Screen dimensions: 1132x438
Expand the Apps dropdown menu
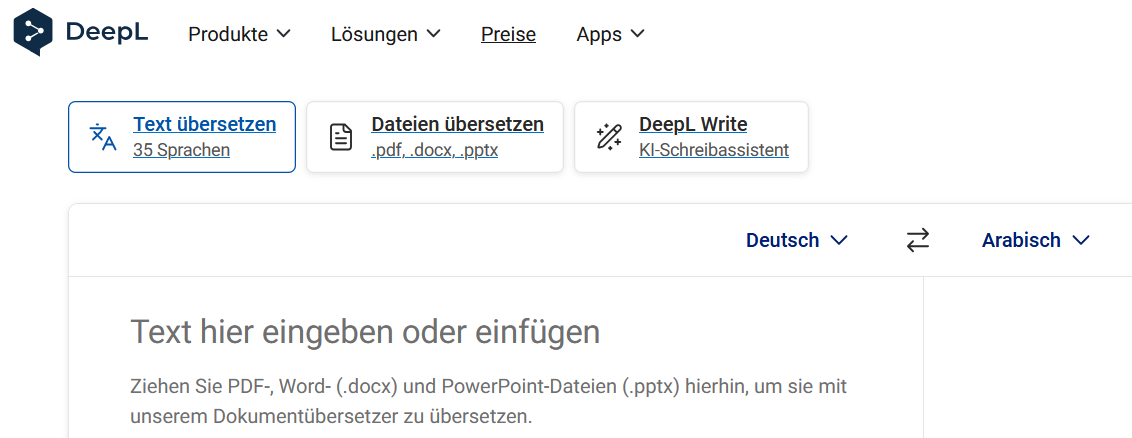tap(610, 34)
